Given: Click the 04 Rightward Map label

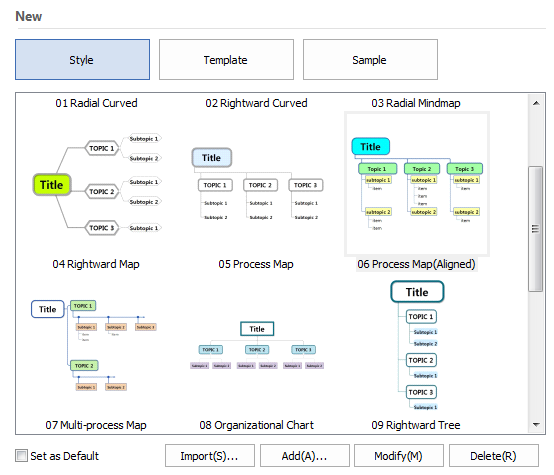Looking at the screenshot, I should (x=96, y=264).
